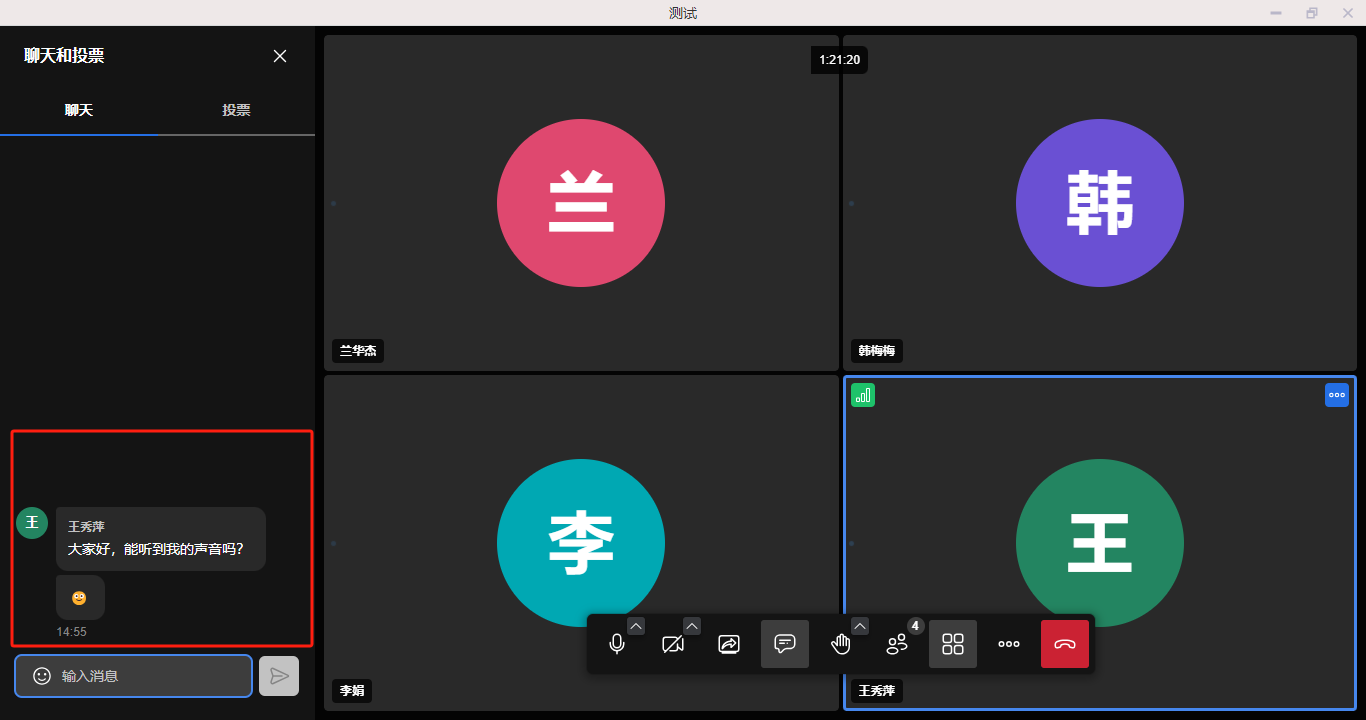This screenshot has width=1366, height=720.
Task: Open the emoji picker in message box
Action: [x=42, y=676]
